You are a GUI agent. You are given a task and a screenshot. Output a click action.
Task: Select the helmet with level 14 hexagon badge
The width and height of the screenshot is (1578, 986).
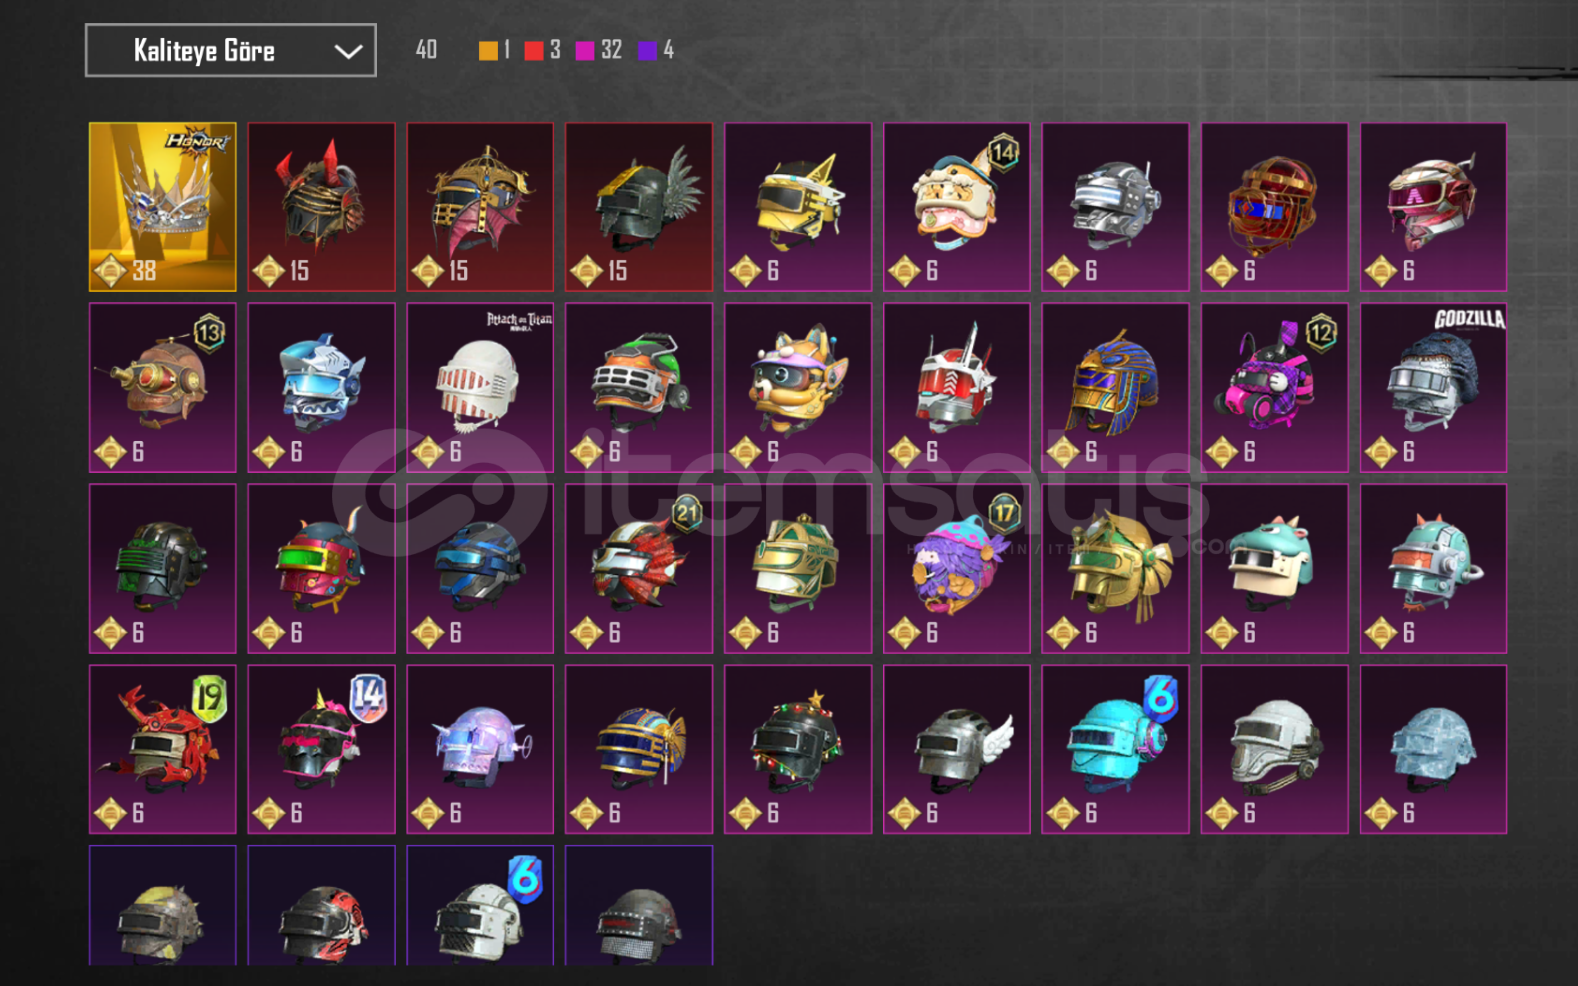(x=957, y=207)
